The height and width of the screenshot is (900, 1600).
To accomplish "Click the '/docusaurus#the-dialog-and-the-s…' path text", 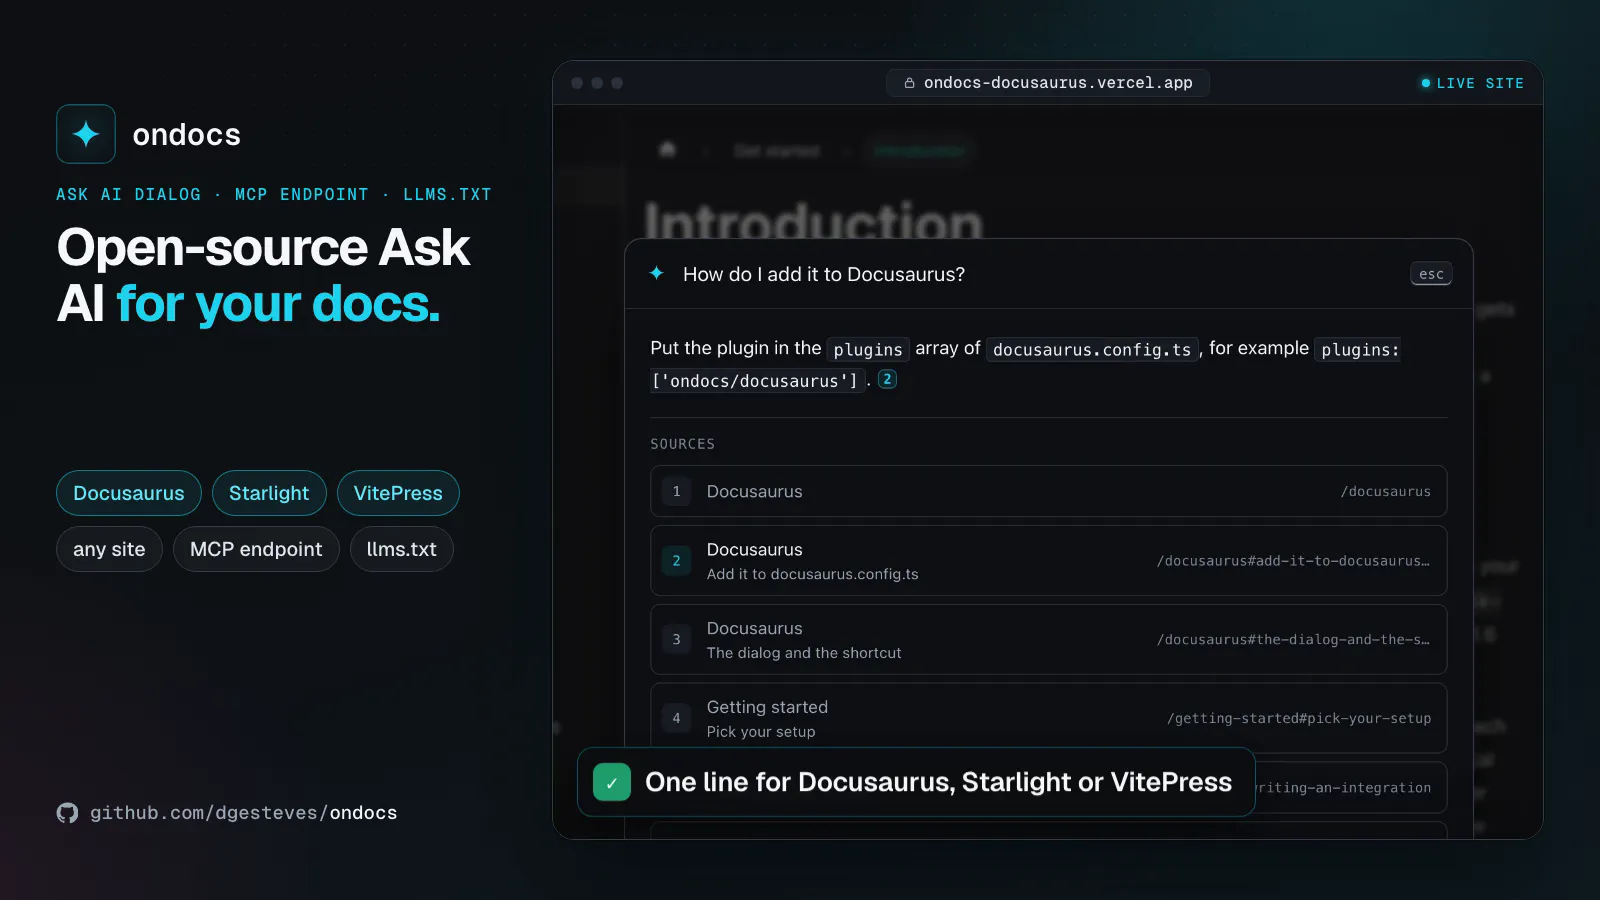I will tap(1294, 640).
